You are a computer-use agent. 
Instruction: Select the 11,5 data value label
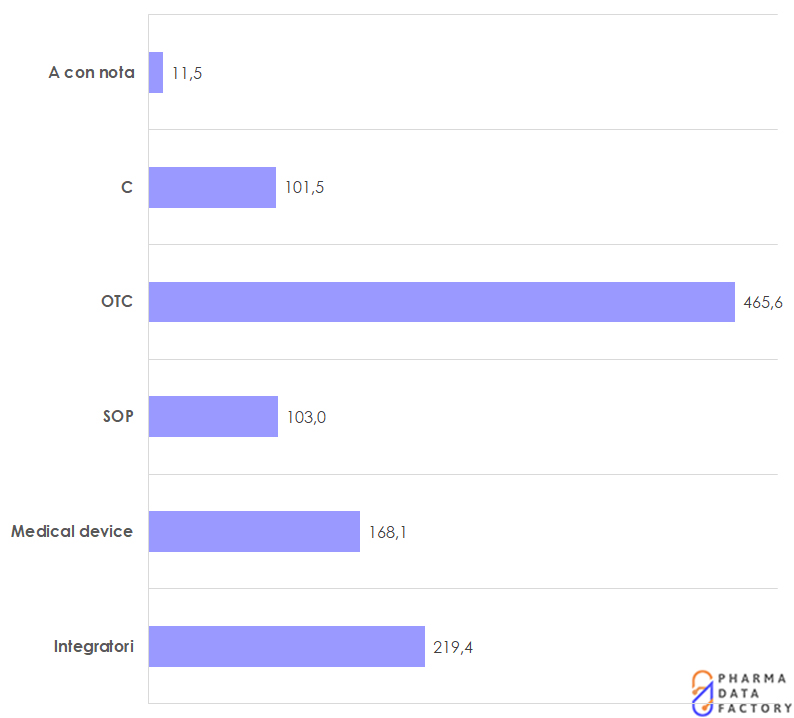click(187, 74)
